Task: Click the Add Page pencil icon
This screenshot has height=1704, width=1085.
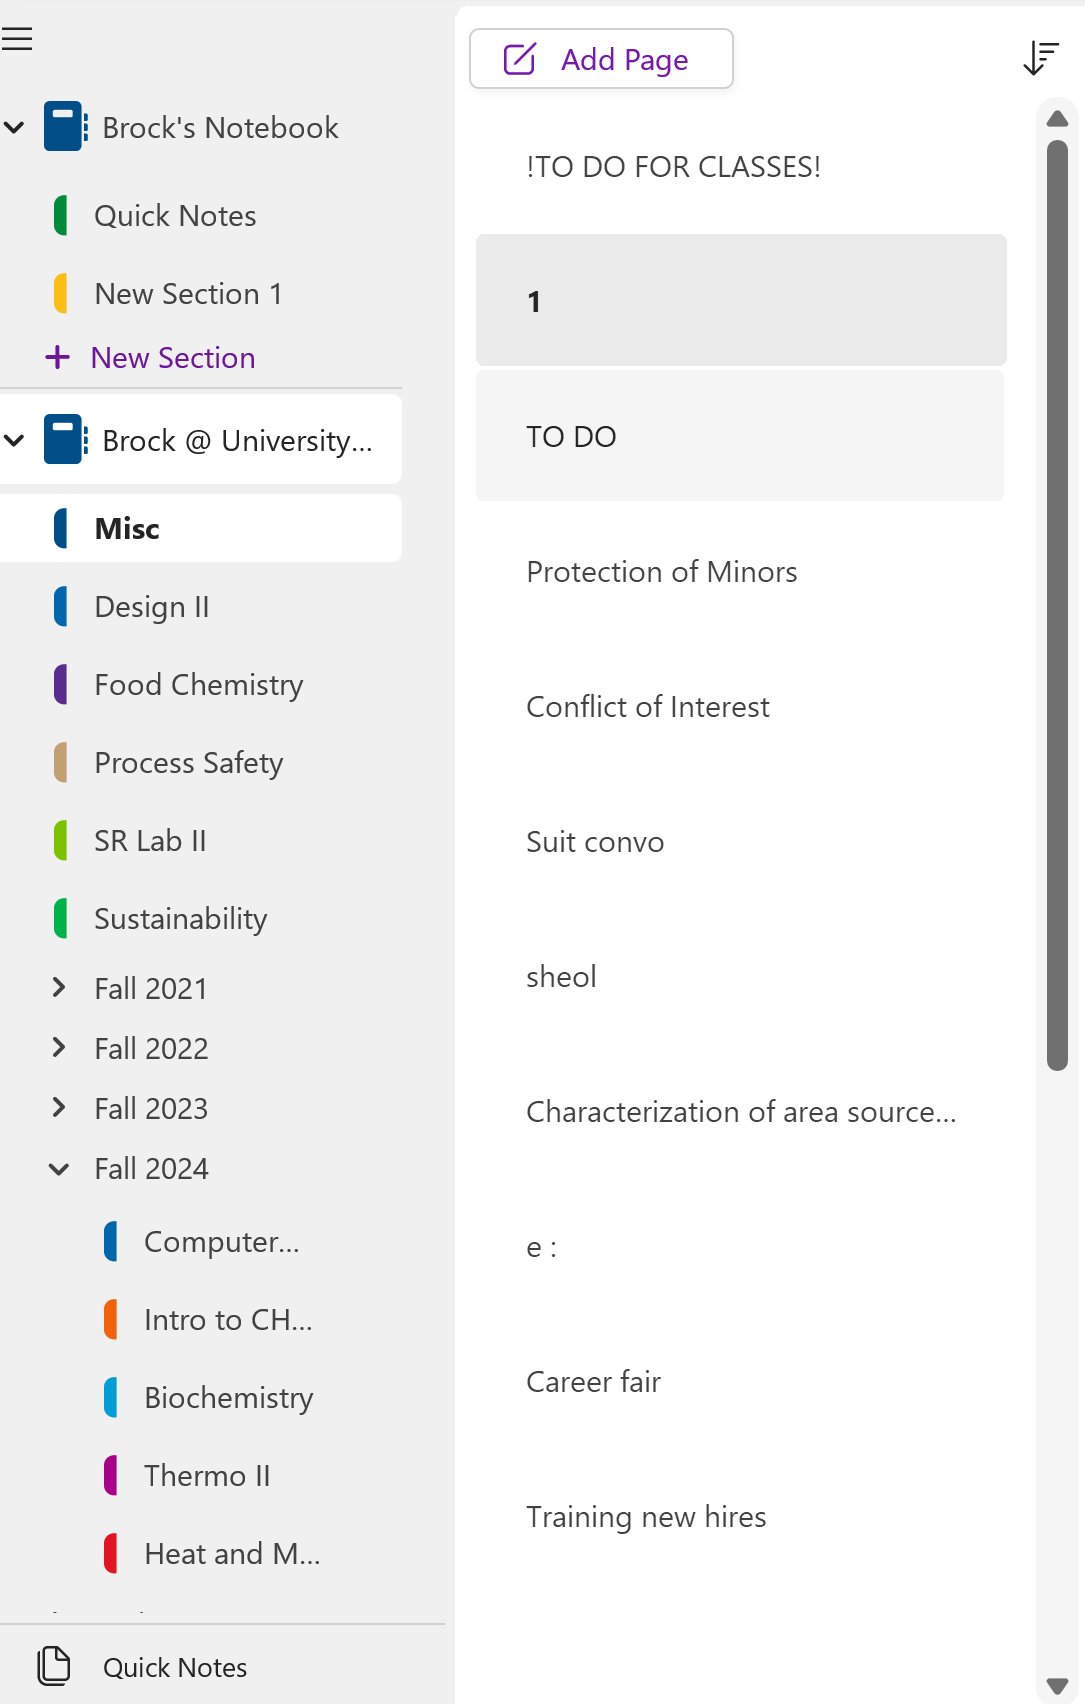Action: tap(520, 59)
